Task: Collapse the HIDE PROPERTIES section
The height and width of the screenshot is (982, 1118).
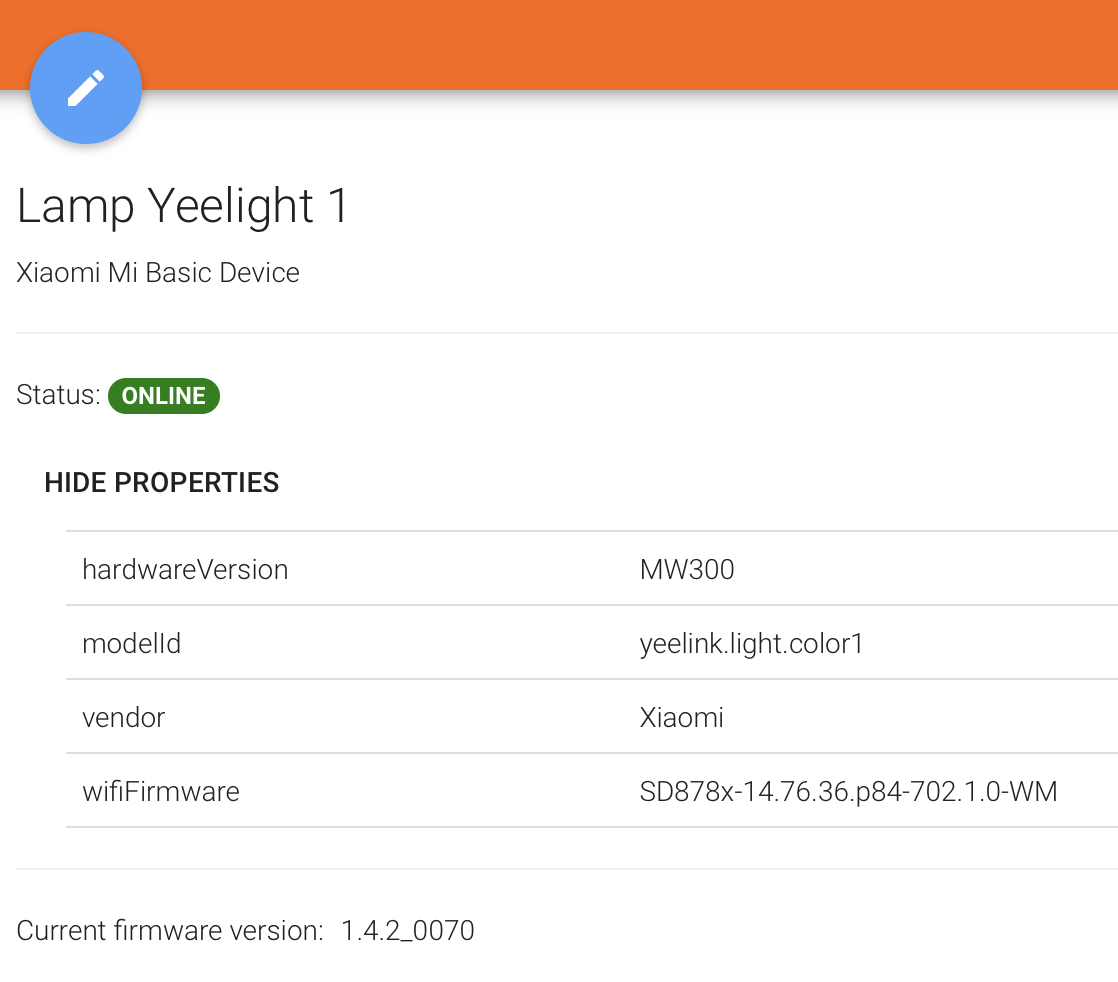Action: pyautogui.click(x=161, y=483)
